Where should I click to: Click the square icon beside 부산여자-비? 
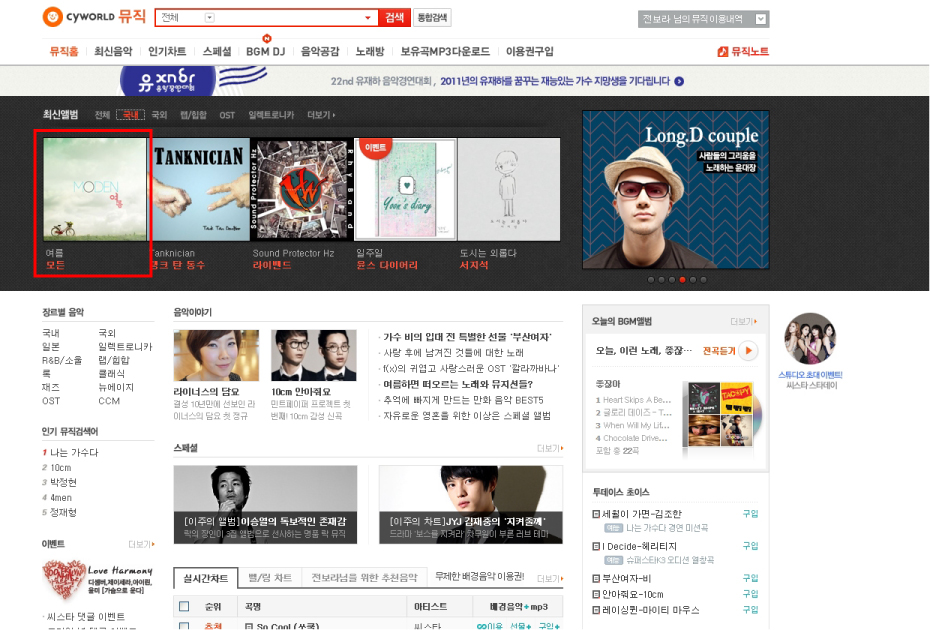[596, 578]
